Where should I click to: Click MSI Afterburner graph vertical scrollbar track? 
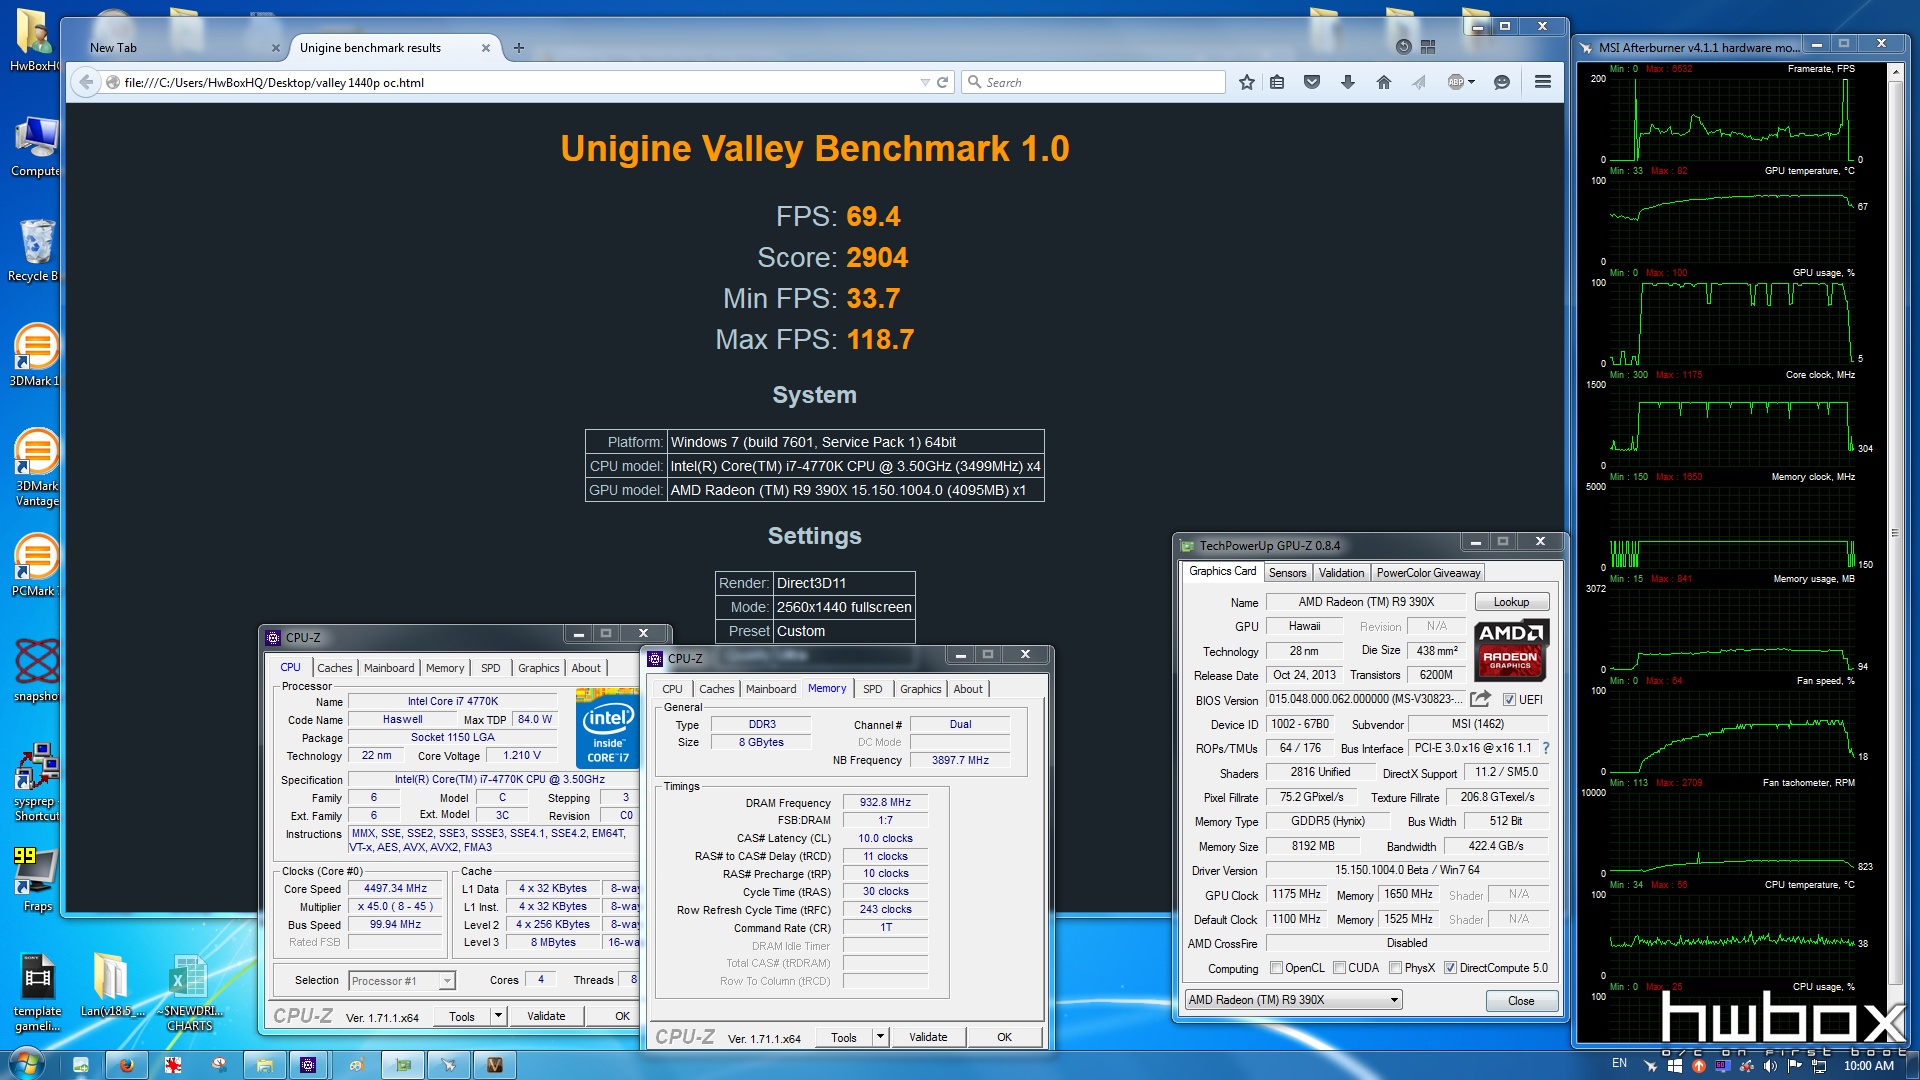(1894, 532)
